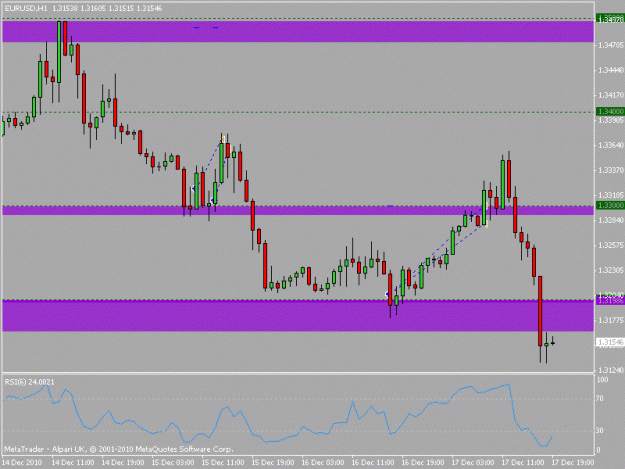625x469 pixels.
Task: Click the 17 Dec 19:00 time label
Action: pyautogui.click(x=573, y=462)
